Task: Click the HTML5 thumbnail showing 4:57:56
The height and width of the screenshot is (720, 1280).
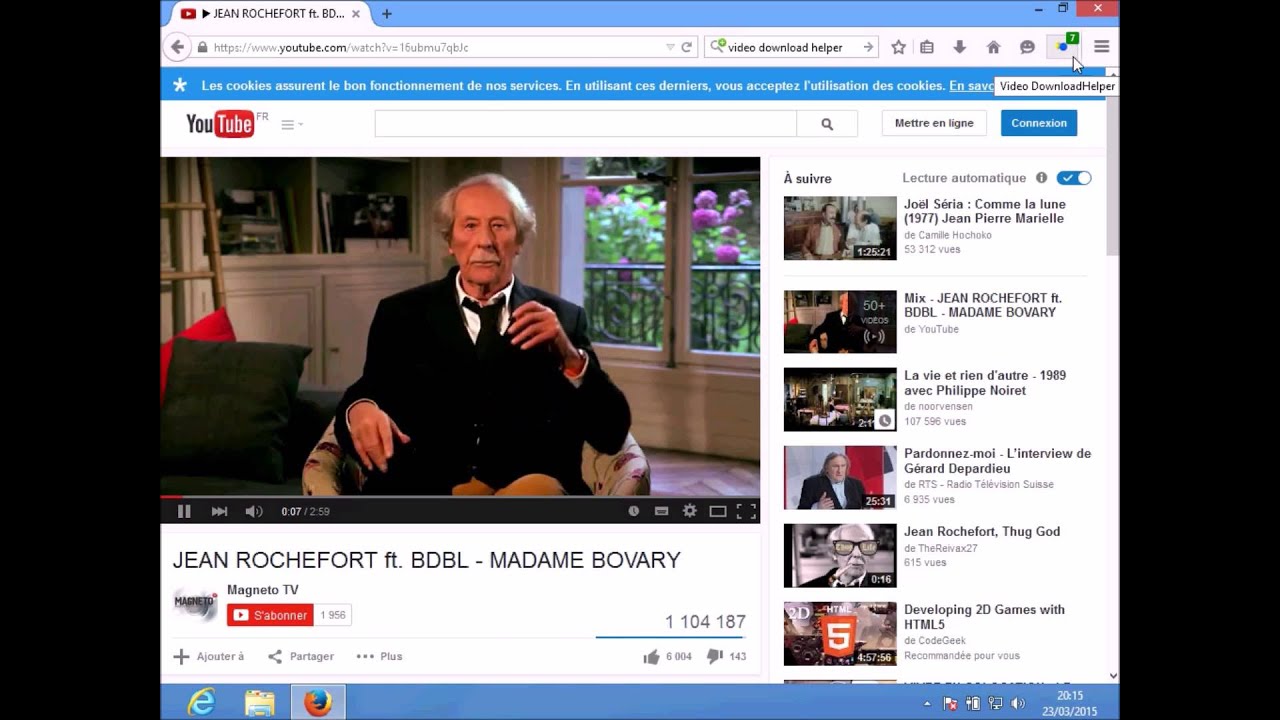Action: tap(840, 634)
